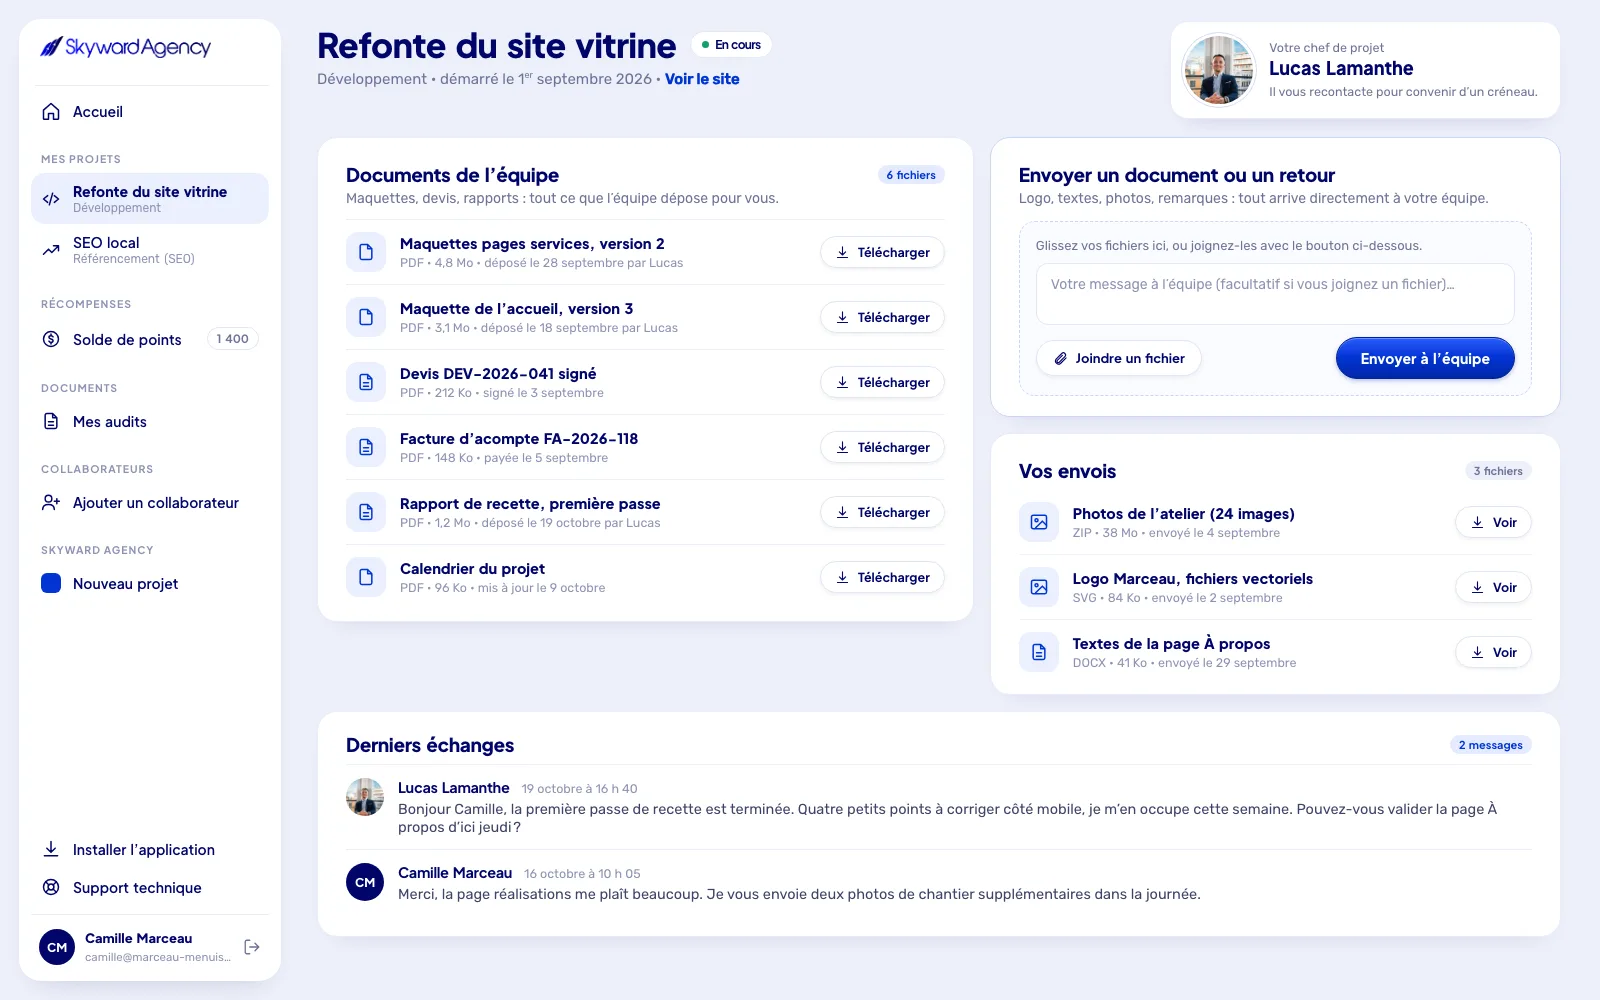This screenshot has width=1600, height=1000.
Task: Download Maquettes pages services, version 2
Action: (x=882, y=252)
